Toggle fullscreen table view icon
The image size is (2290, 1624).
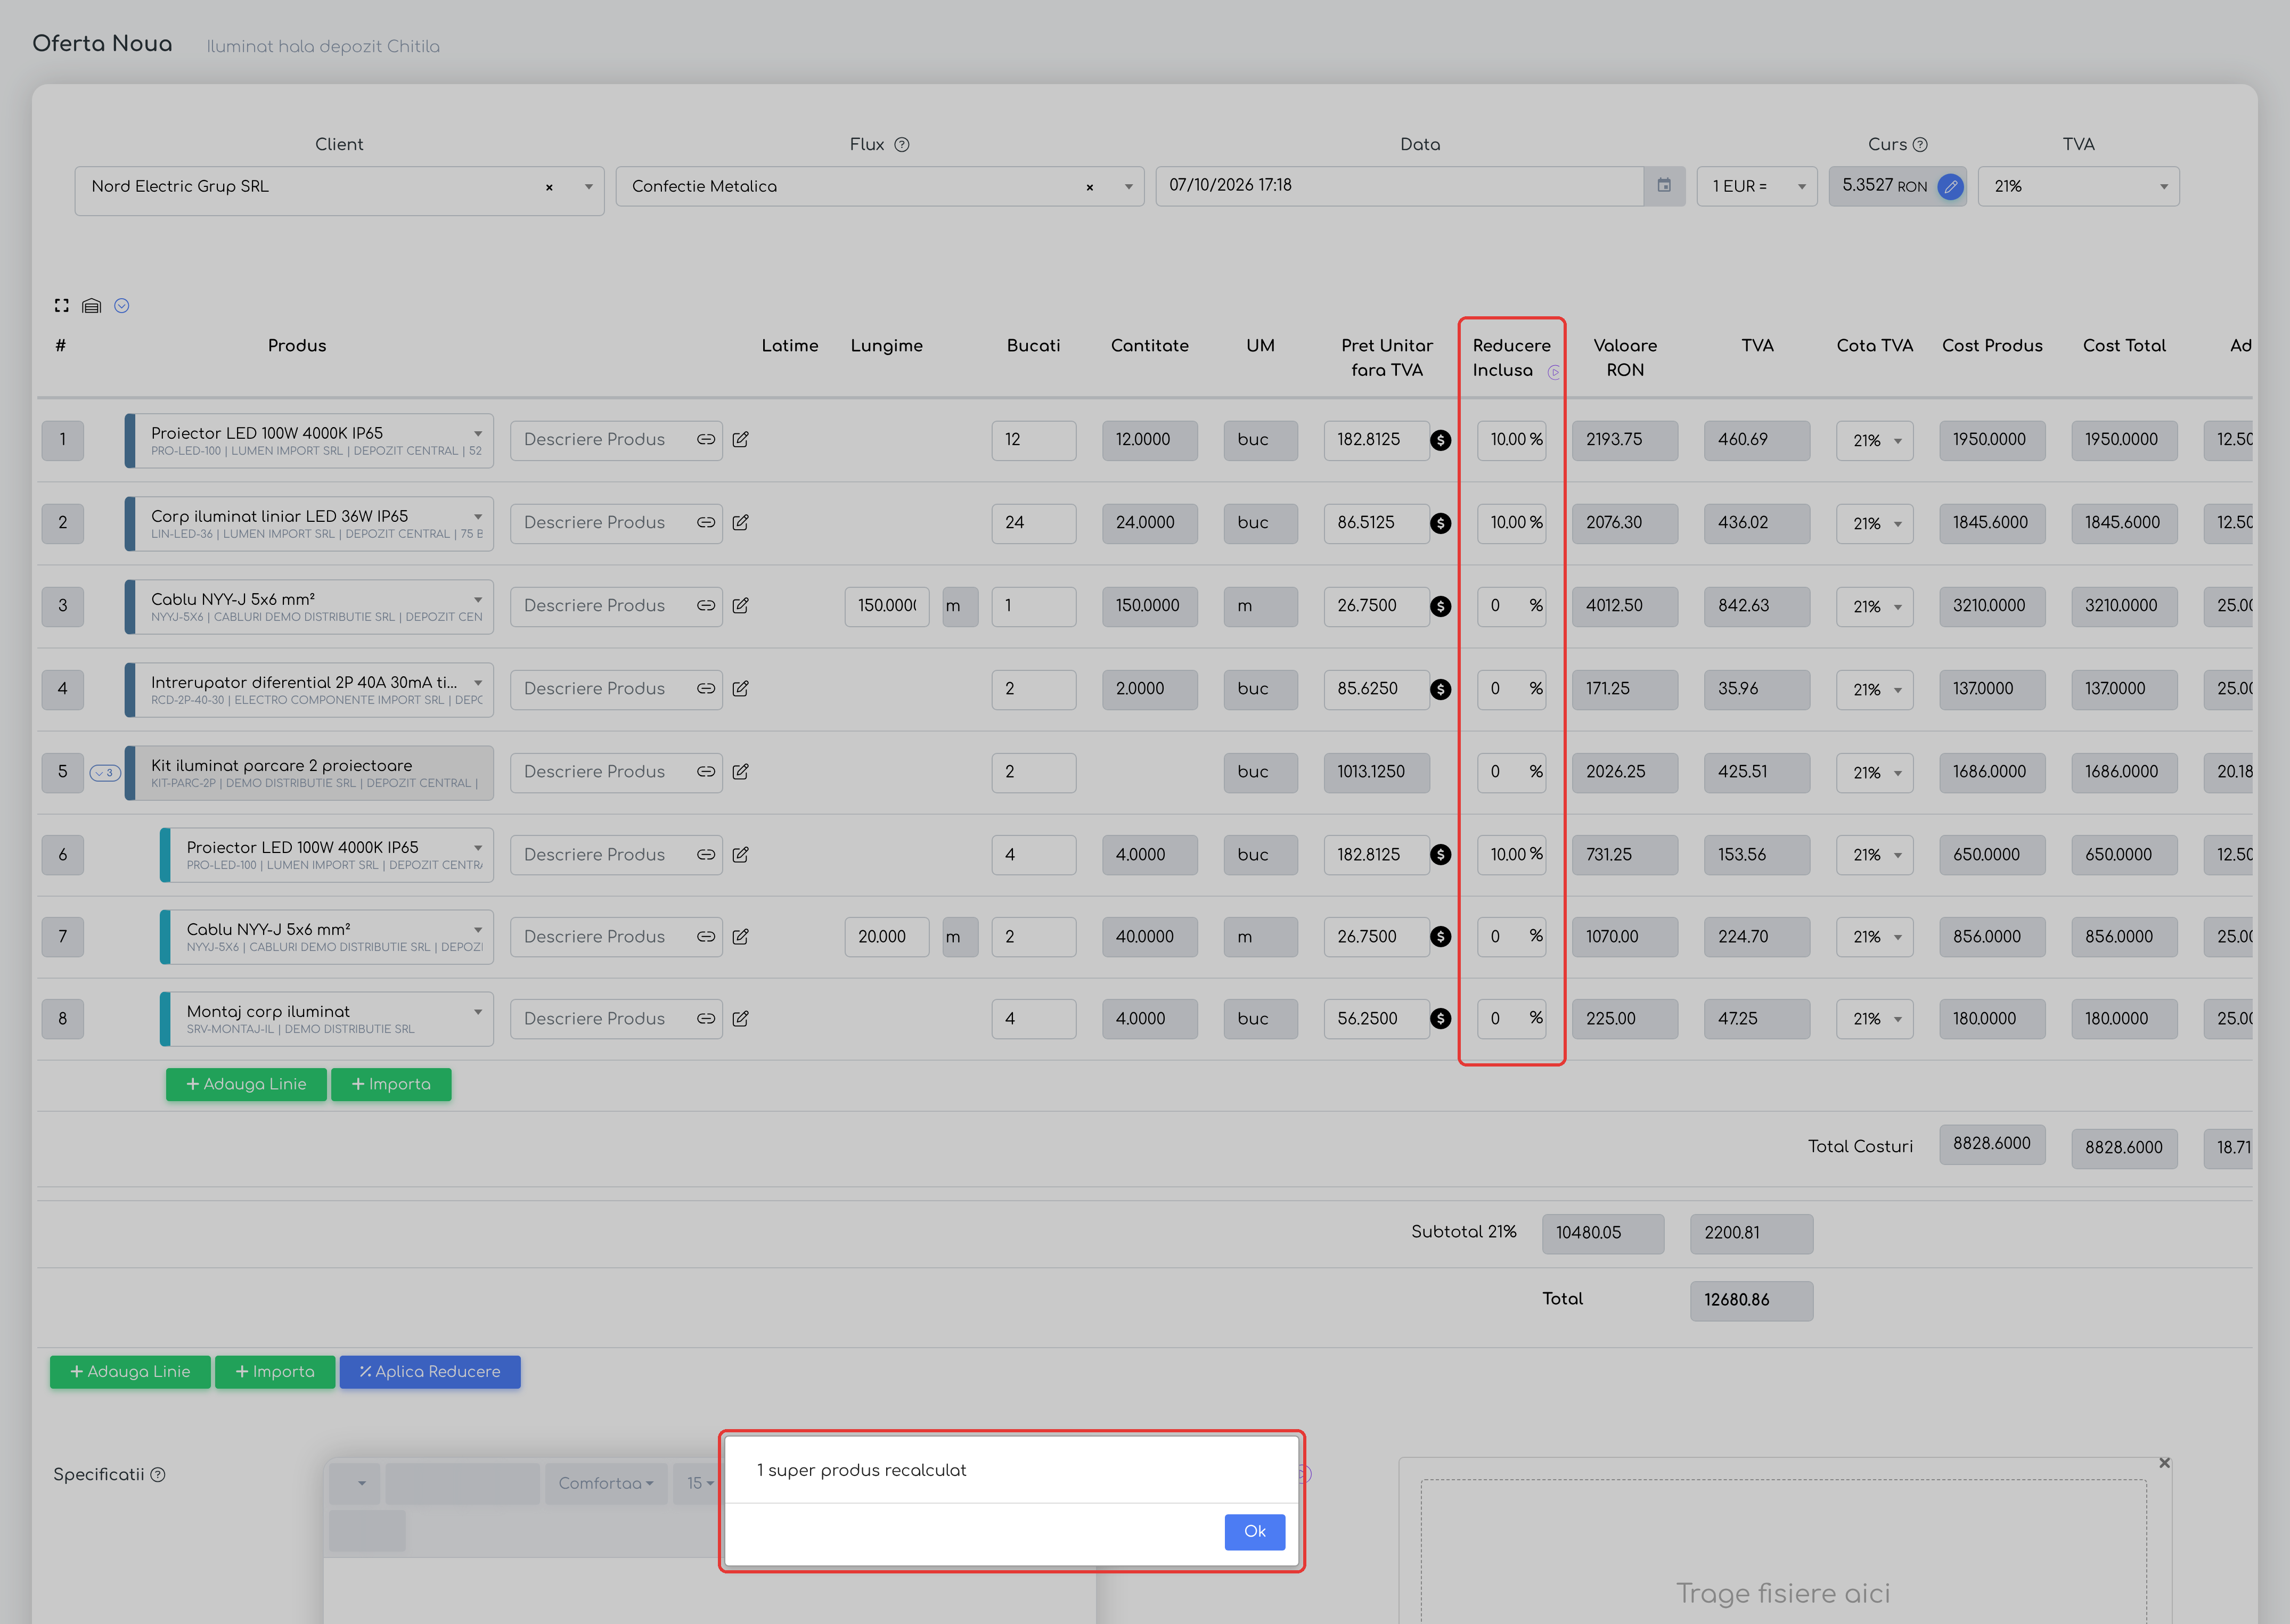[x=62, y=306]
